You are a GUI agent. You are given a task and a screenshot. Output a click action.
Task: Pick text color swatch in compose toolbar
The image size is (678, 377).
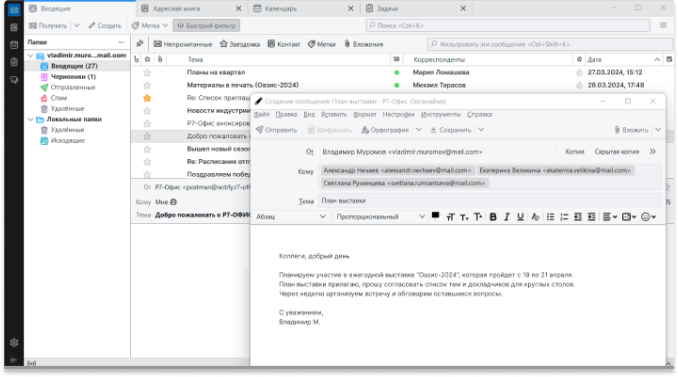[x=435, y=216]
